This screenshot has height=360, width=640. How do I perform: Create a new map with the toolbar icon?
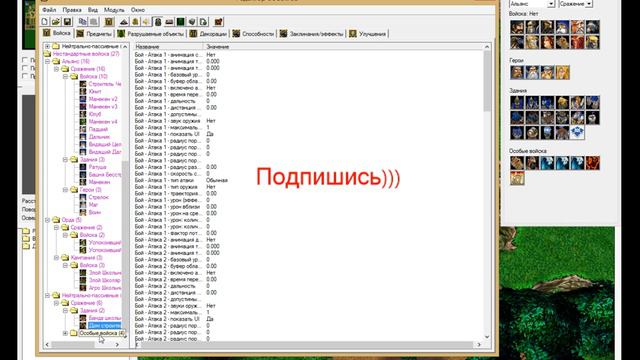click(x=45, y=22)
